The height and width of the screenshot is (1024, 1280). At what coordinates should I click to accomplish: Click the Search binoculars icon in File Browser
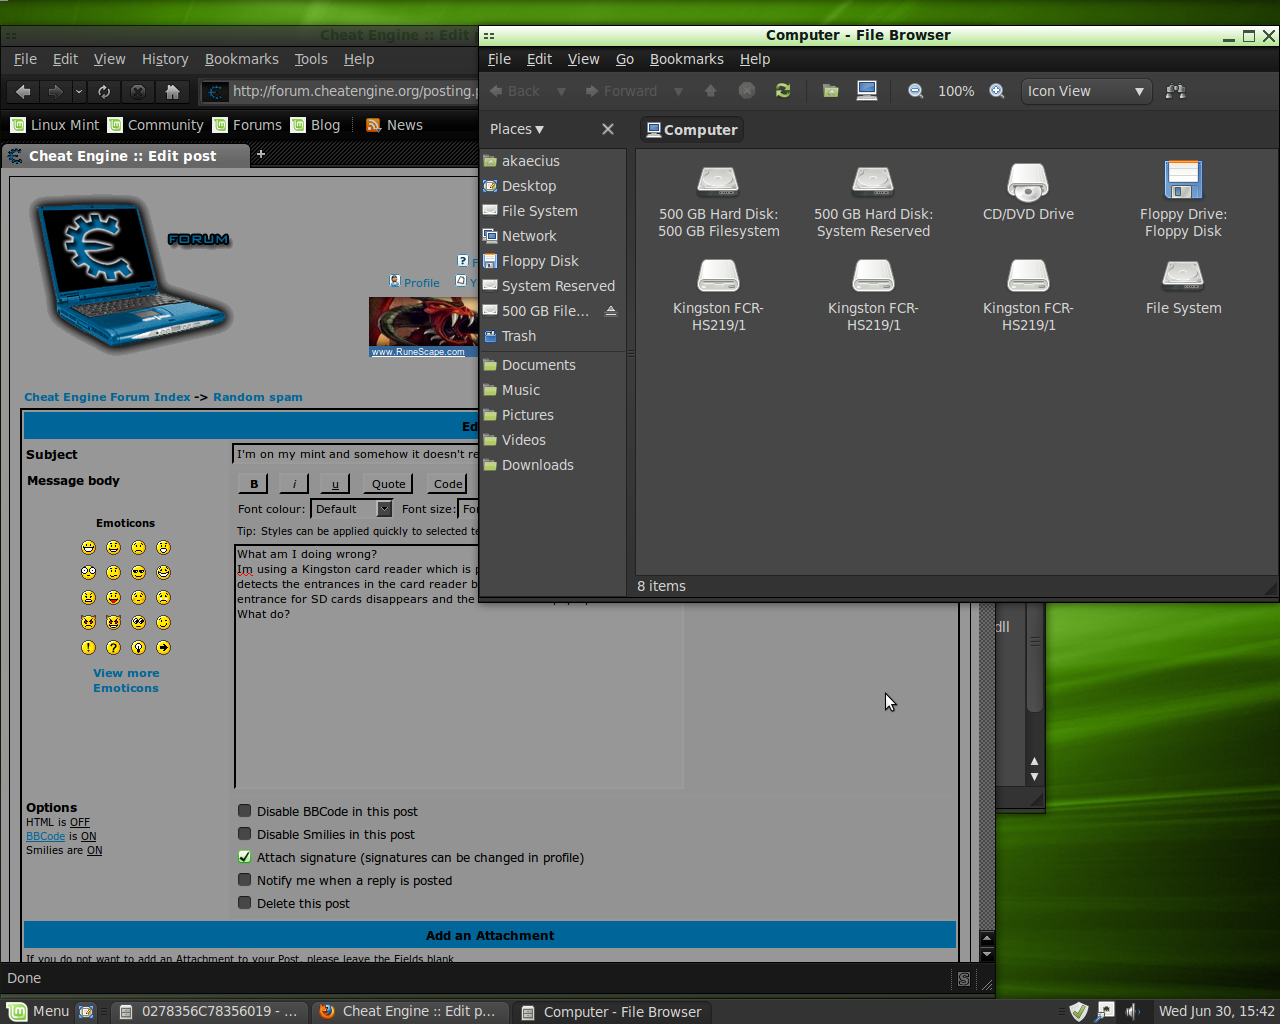pos(1176,91)
